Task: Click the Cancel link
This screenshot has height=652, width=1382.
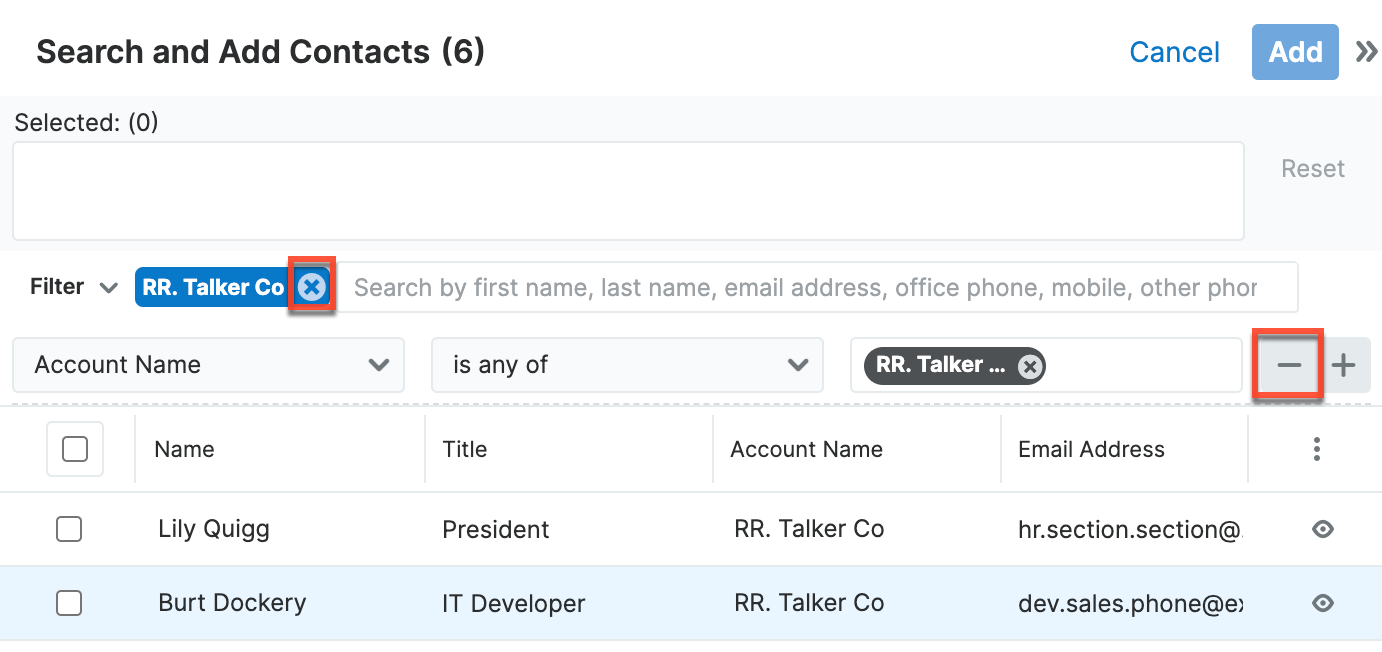Action: [1174, 52]
